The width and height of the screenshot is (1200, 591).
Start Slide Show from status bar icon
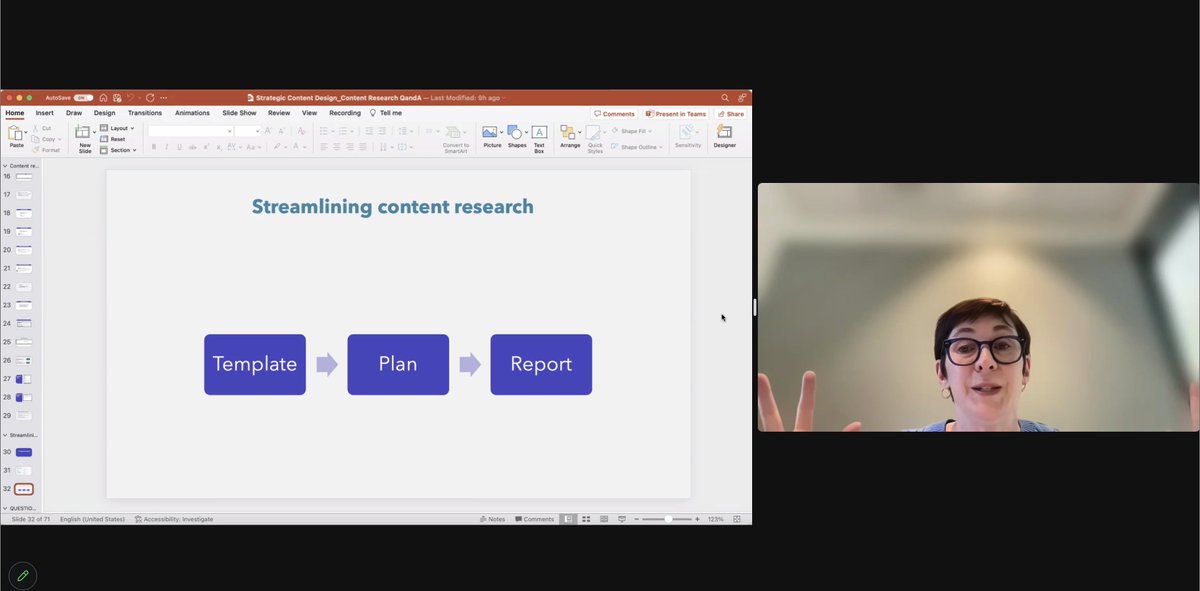622,519
